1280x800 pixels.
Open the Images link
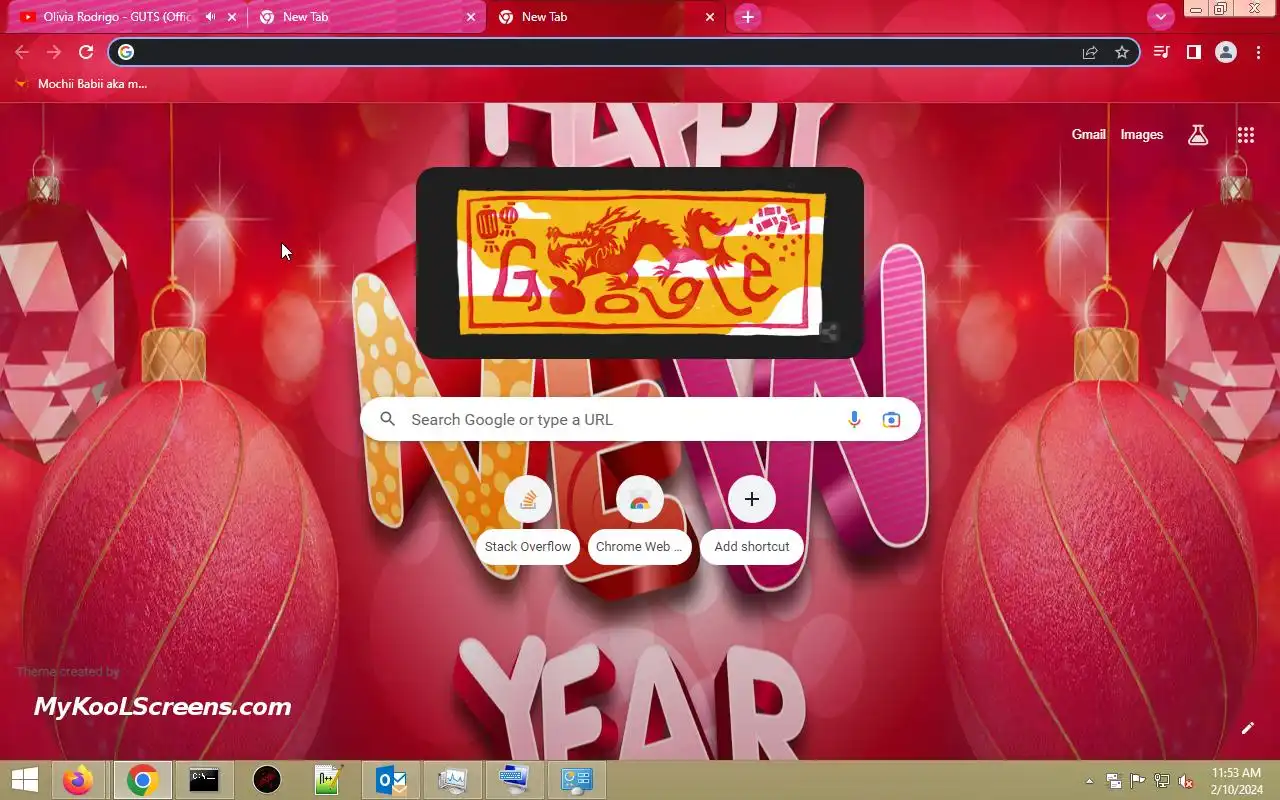pyautogui.click(x=1141, y=134)
